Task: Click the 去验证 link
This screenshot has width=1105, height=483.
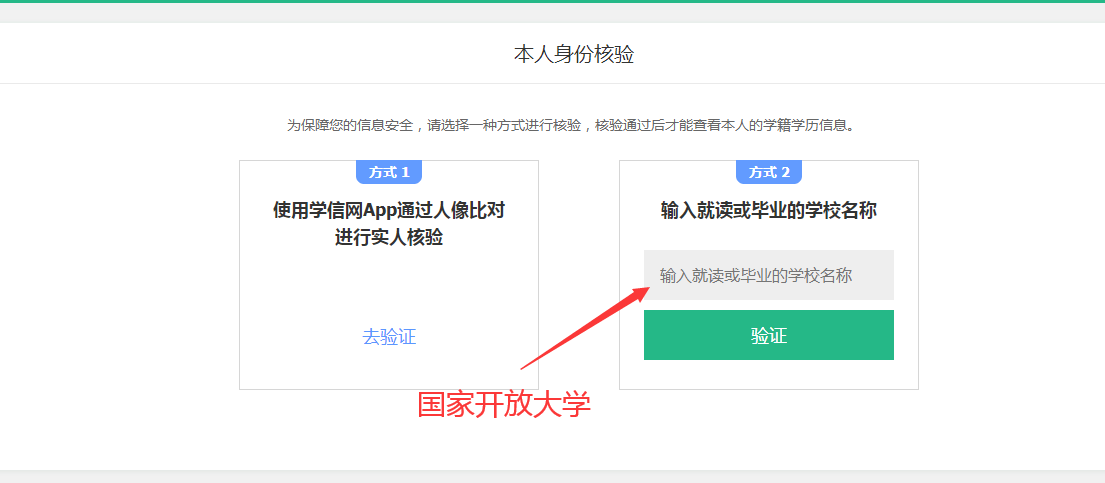Action: point(389,337)
